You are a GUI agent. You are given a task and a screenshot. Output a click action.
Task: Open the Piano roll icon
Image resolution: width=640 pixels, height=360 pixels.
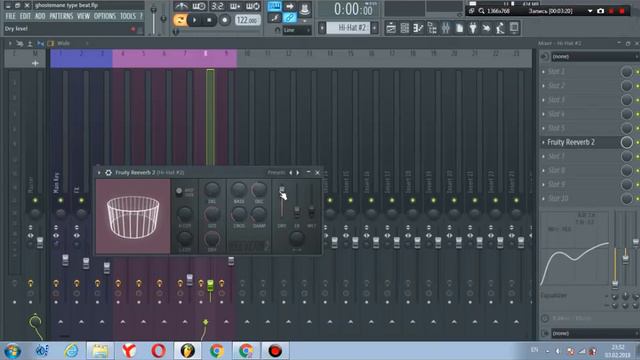418,28
